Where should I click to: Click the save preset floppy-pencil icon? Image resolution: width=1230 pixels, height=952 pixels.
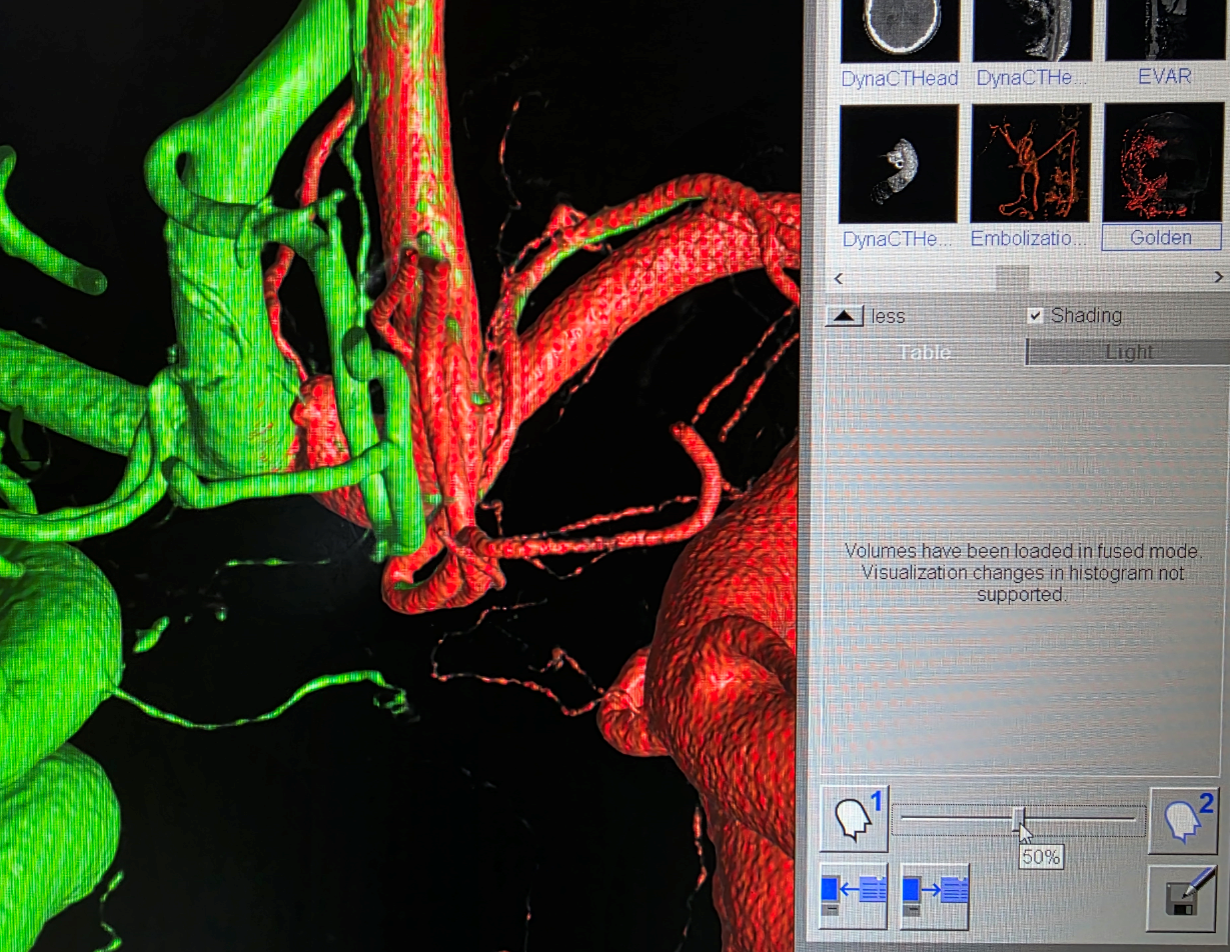1187,897
